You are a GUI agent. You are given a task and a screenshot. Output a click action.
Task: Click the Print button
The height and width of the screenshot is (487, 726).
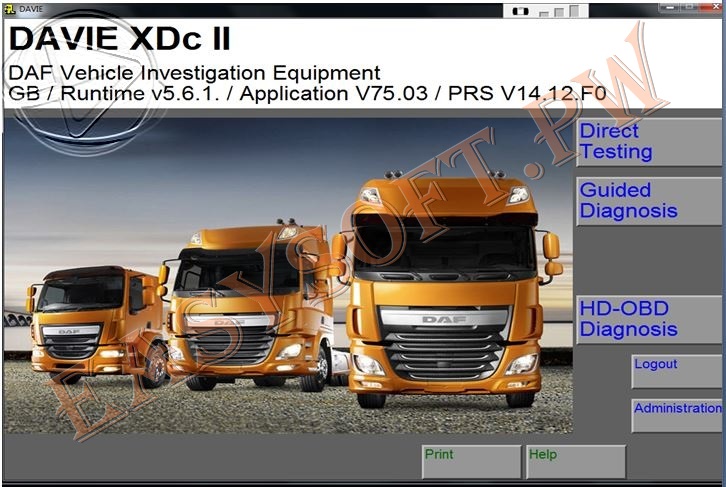coord(471,462)
